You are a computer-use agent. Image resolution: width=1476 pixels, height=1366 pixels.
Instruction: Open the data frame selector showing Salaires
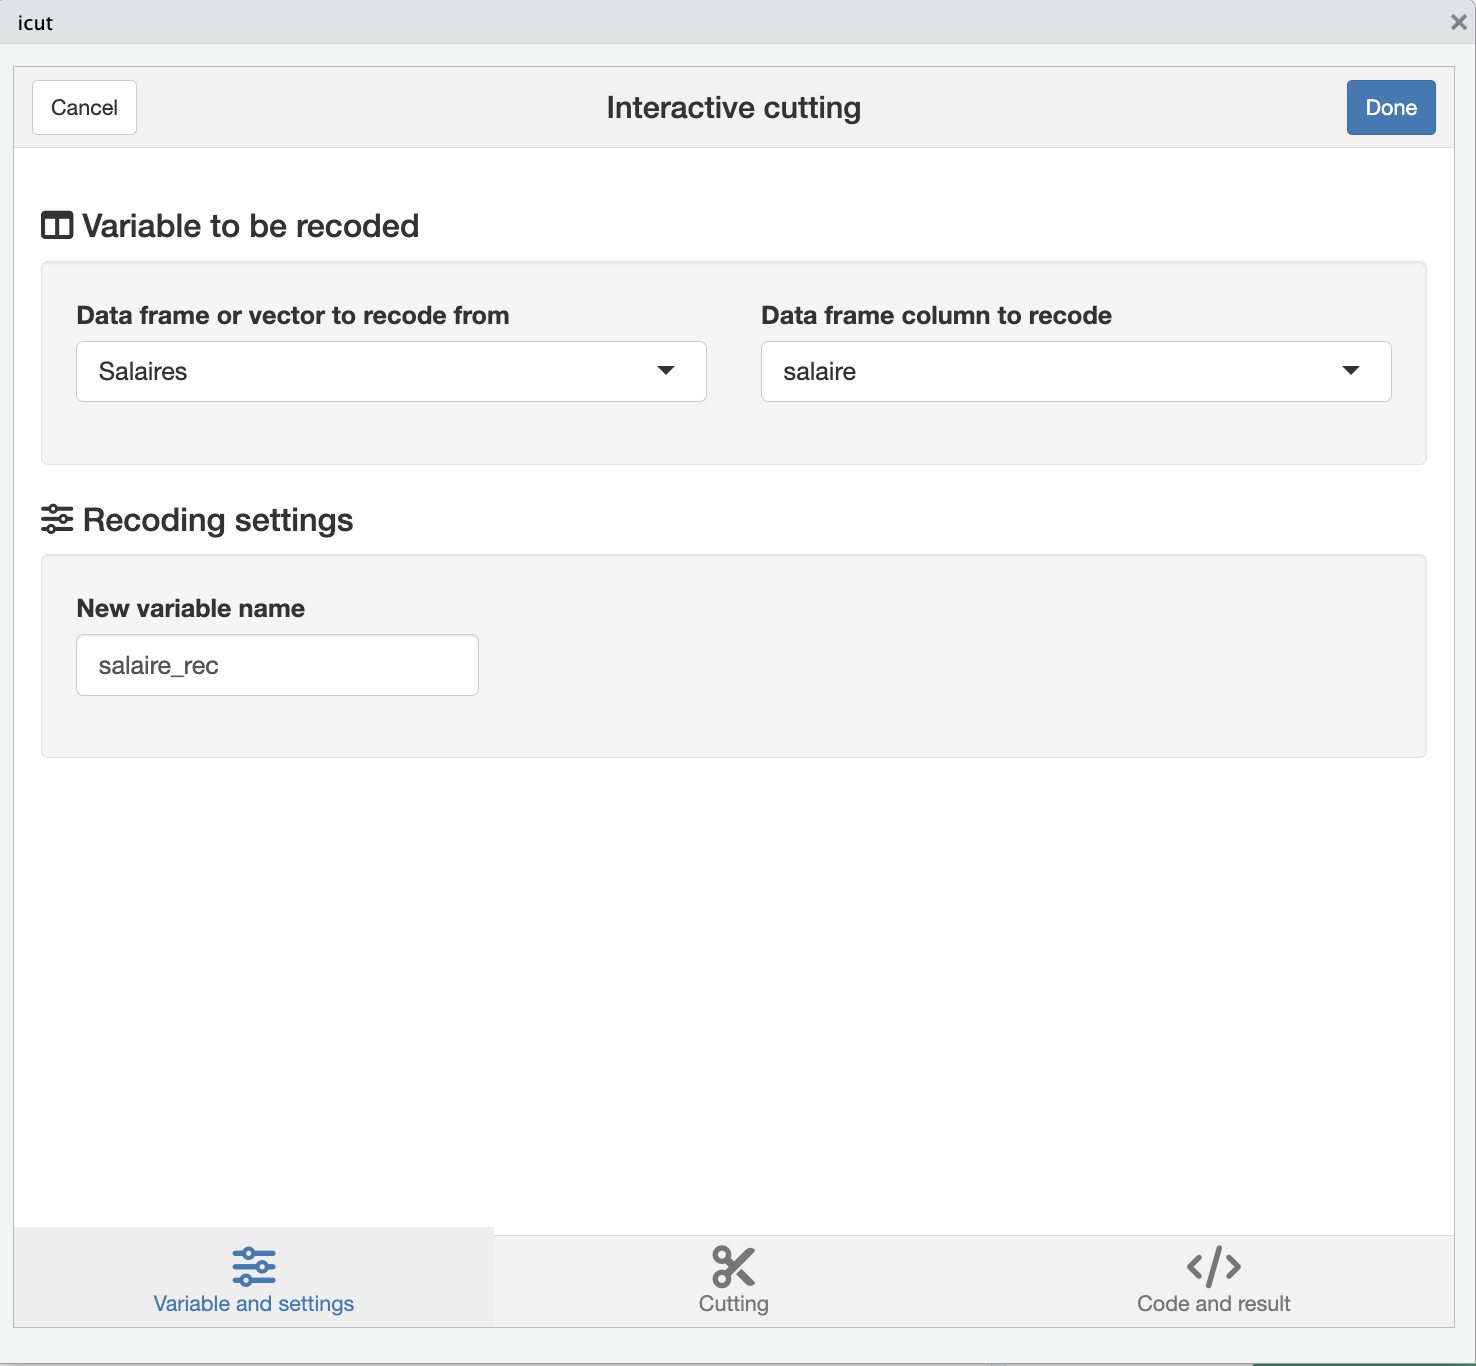(391, 372)
